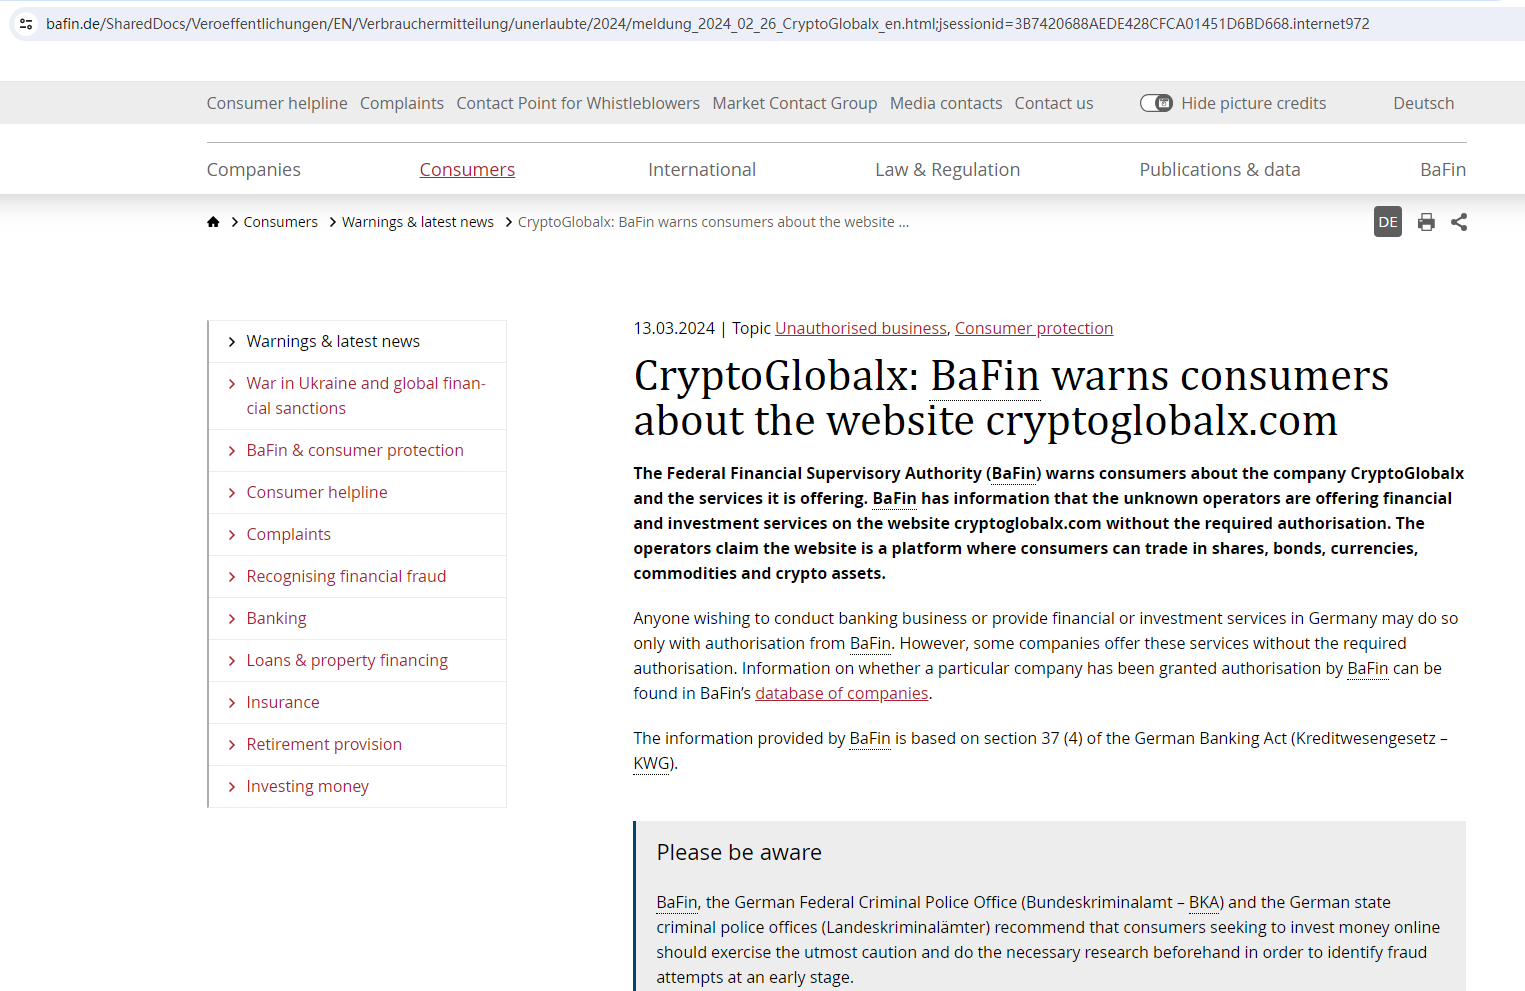Image resolution: width=1525 pixels, height=991 pixels.
Task: Click the BKA abbreviation in the notice
Action: pyautogui.click(x=1204, y=903)
